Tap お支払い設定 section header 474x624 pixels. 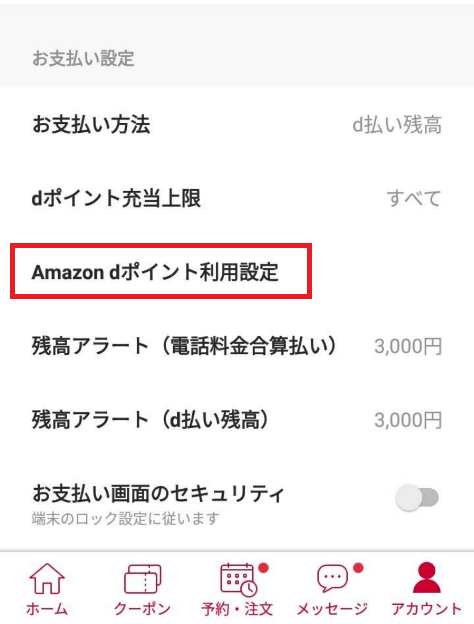pos(83,58)
